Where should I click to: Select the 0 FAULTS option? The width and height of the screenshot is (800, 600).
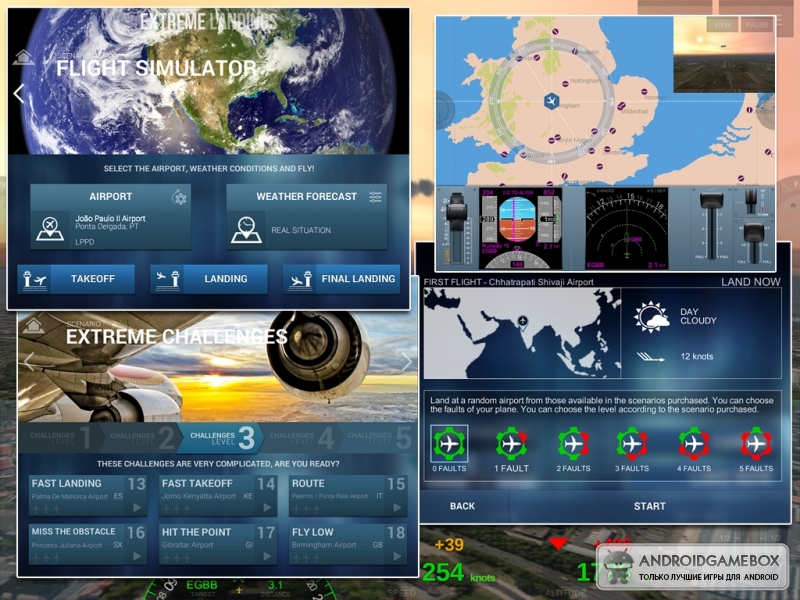coord(449,450)
